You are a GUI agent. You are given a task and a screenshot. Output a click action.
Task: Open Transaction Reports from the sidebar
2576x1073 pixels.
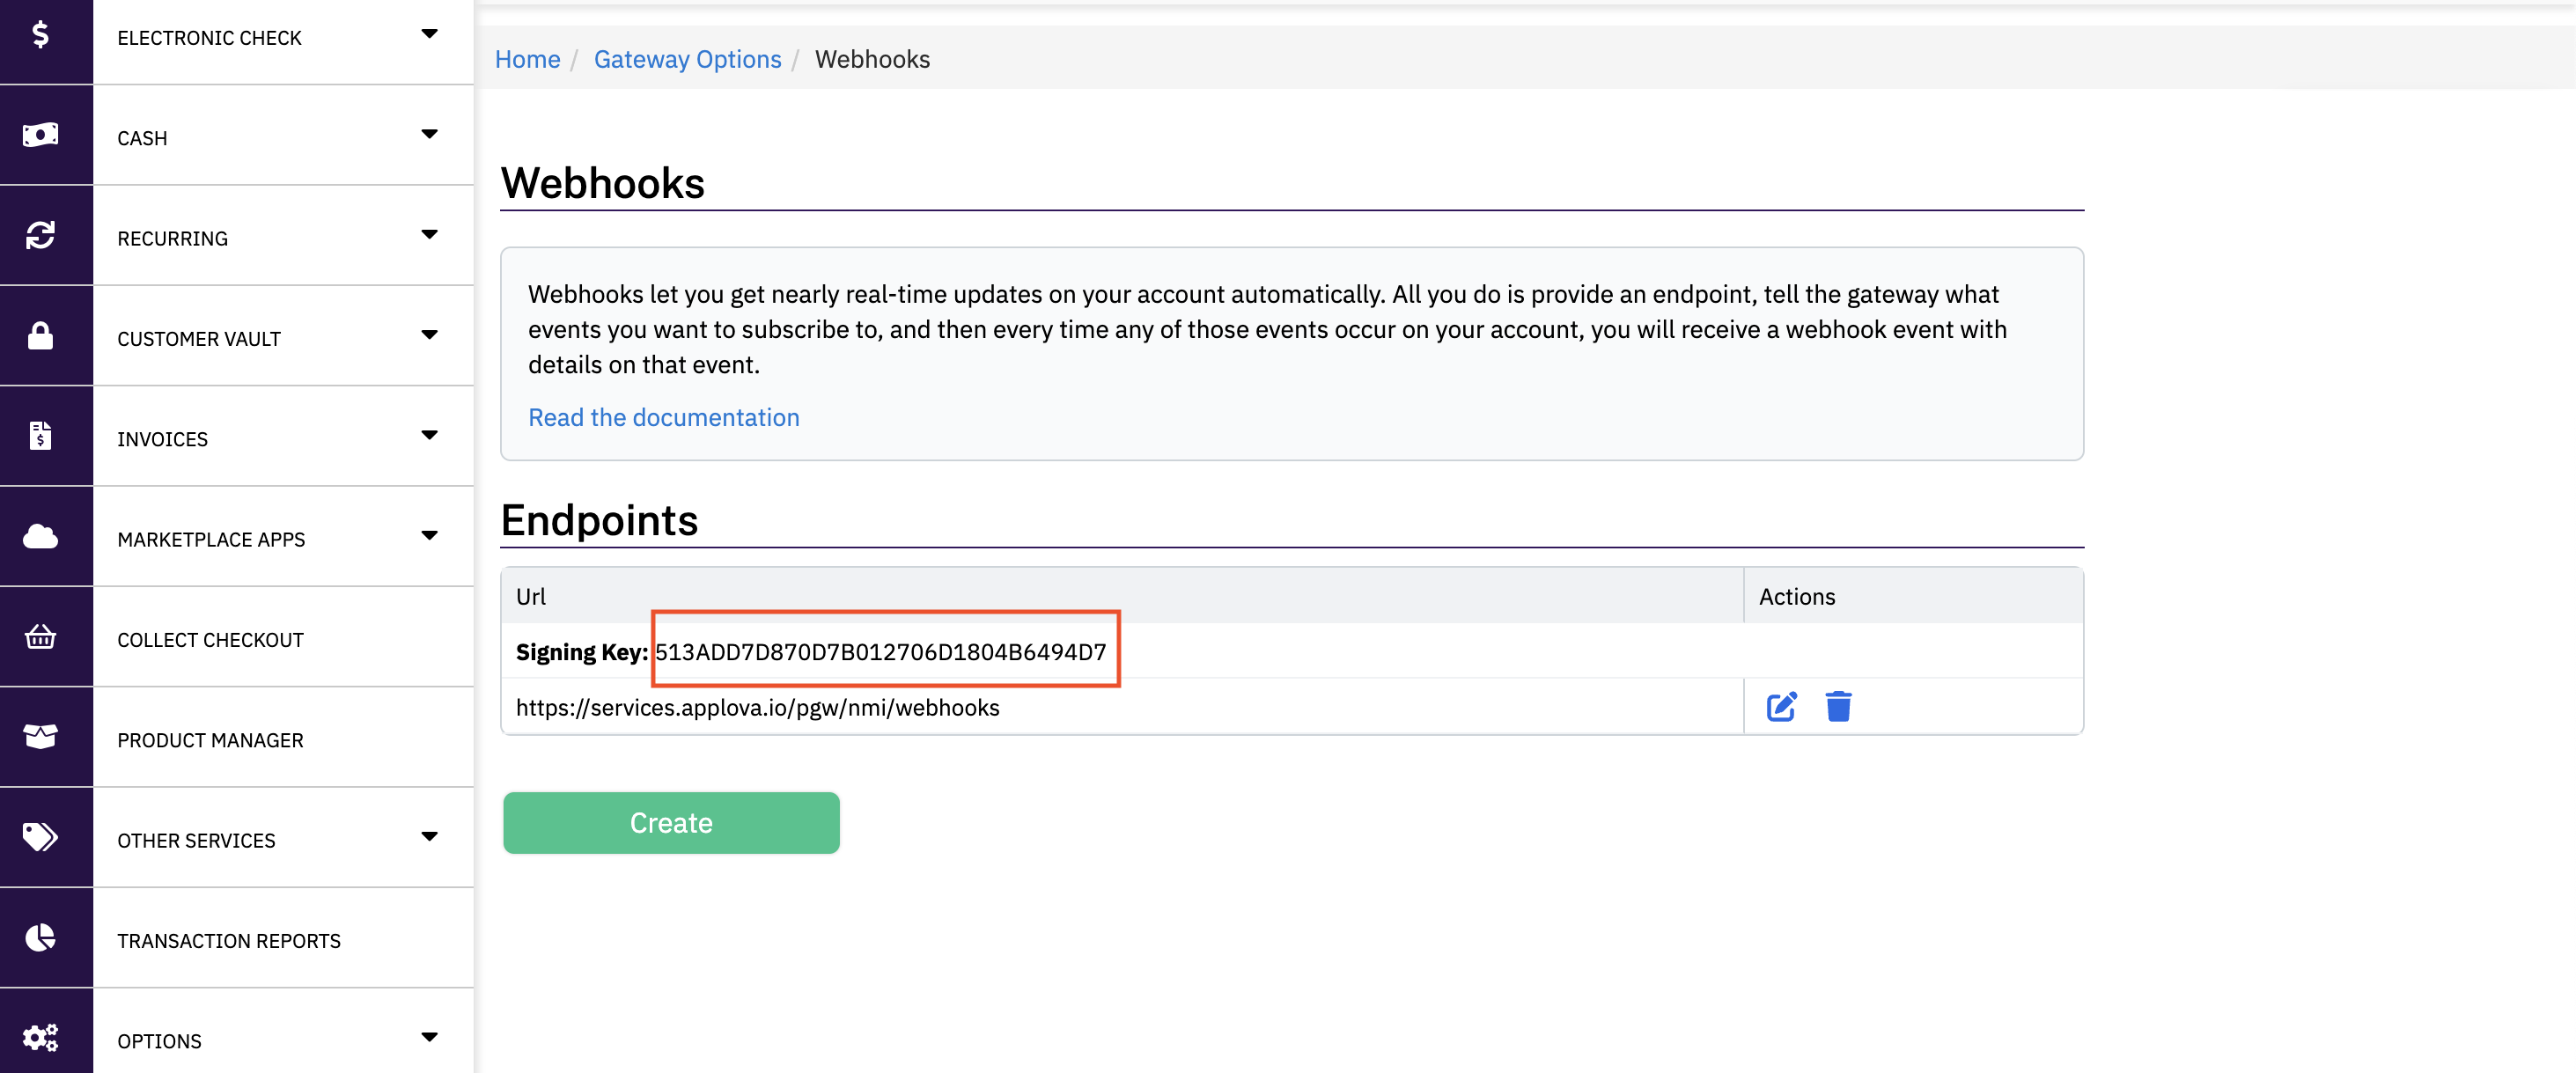[x=228, y=941]
